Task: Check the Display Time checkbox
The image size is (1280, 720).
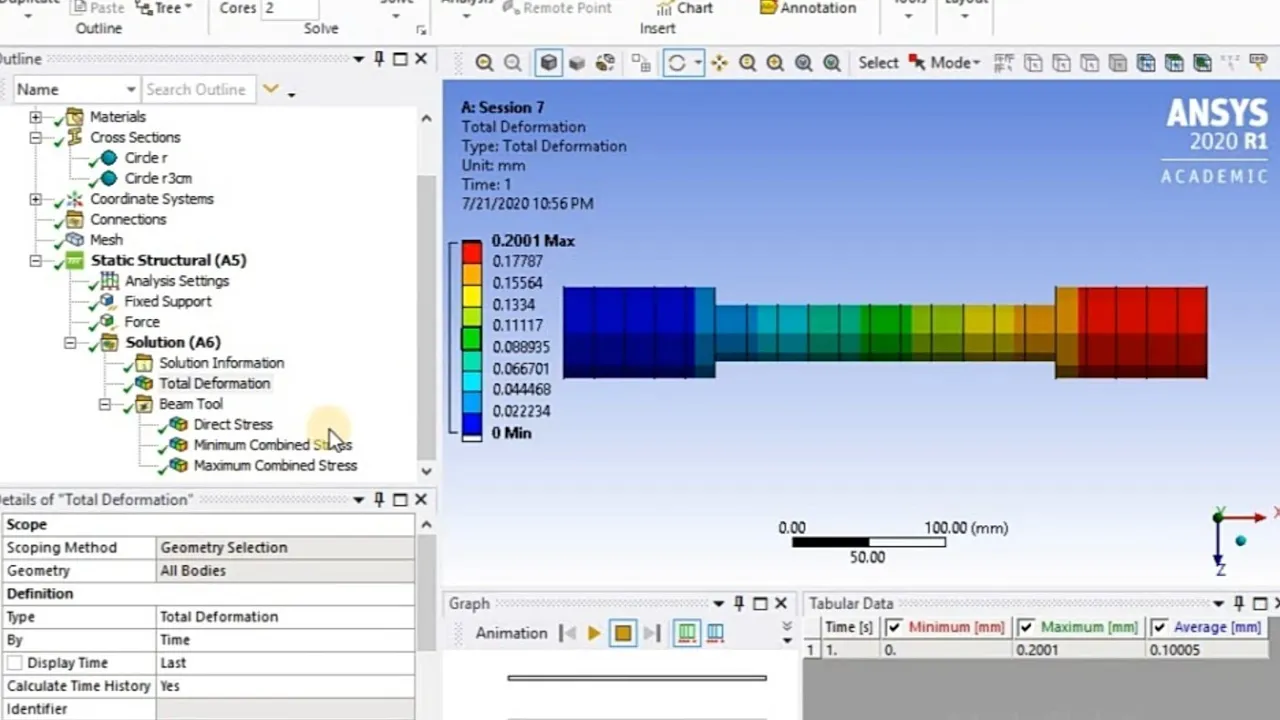Action: pos(15,663)
